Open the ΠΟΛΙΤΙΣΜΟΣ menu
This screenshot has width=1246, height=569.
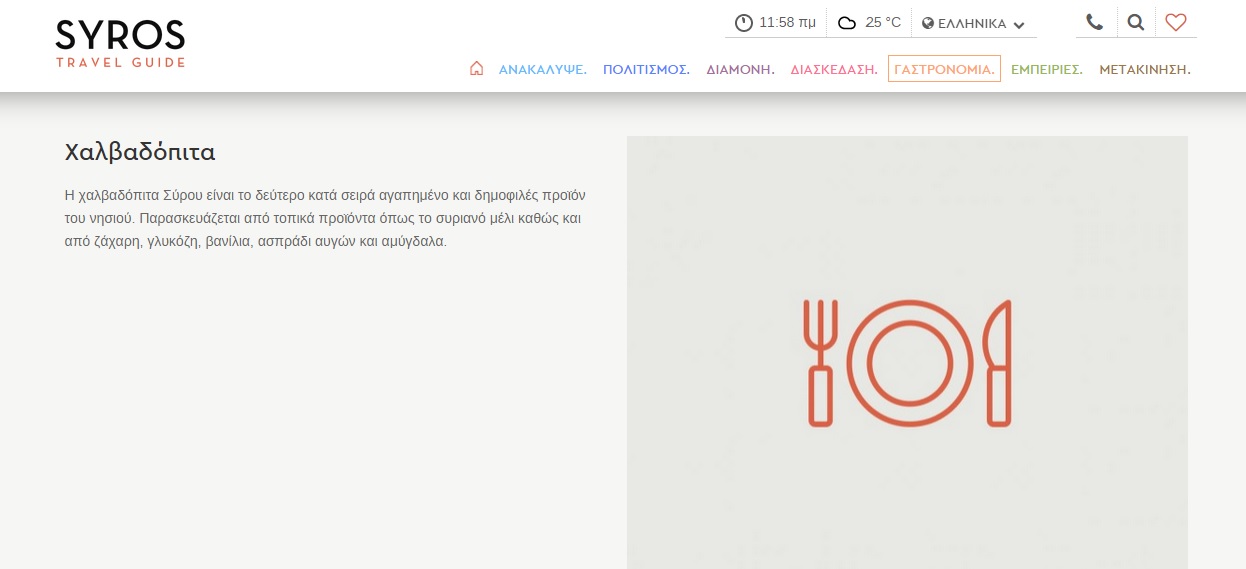(x=646, y=70)
